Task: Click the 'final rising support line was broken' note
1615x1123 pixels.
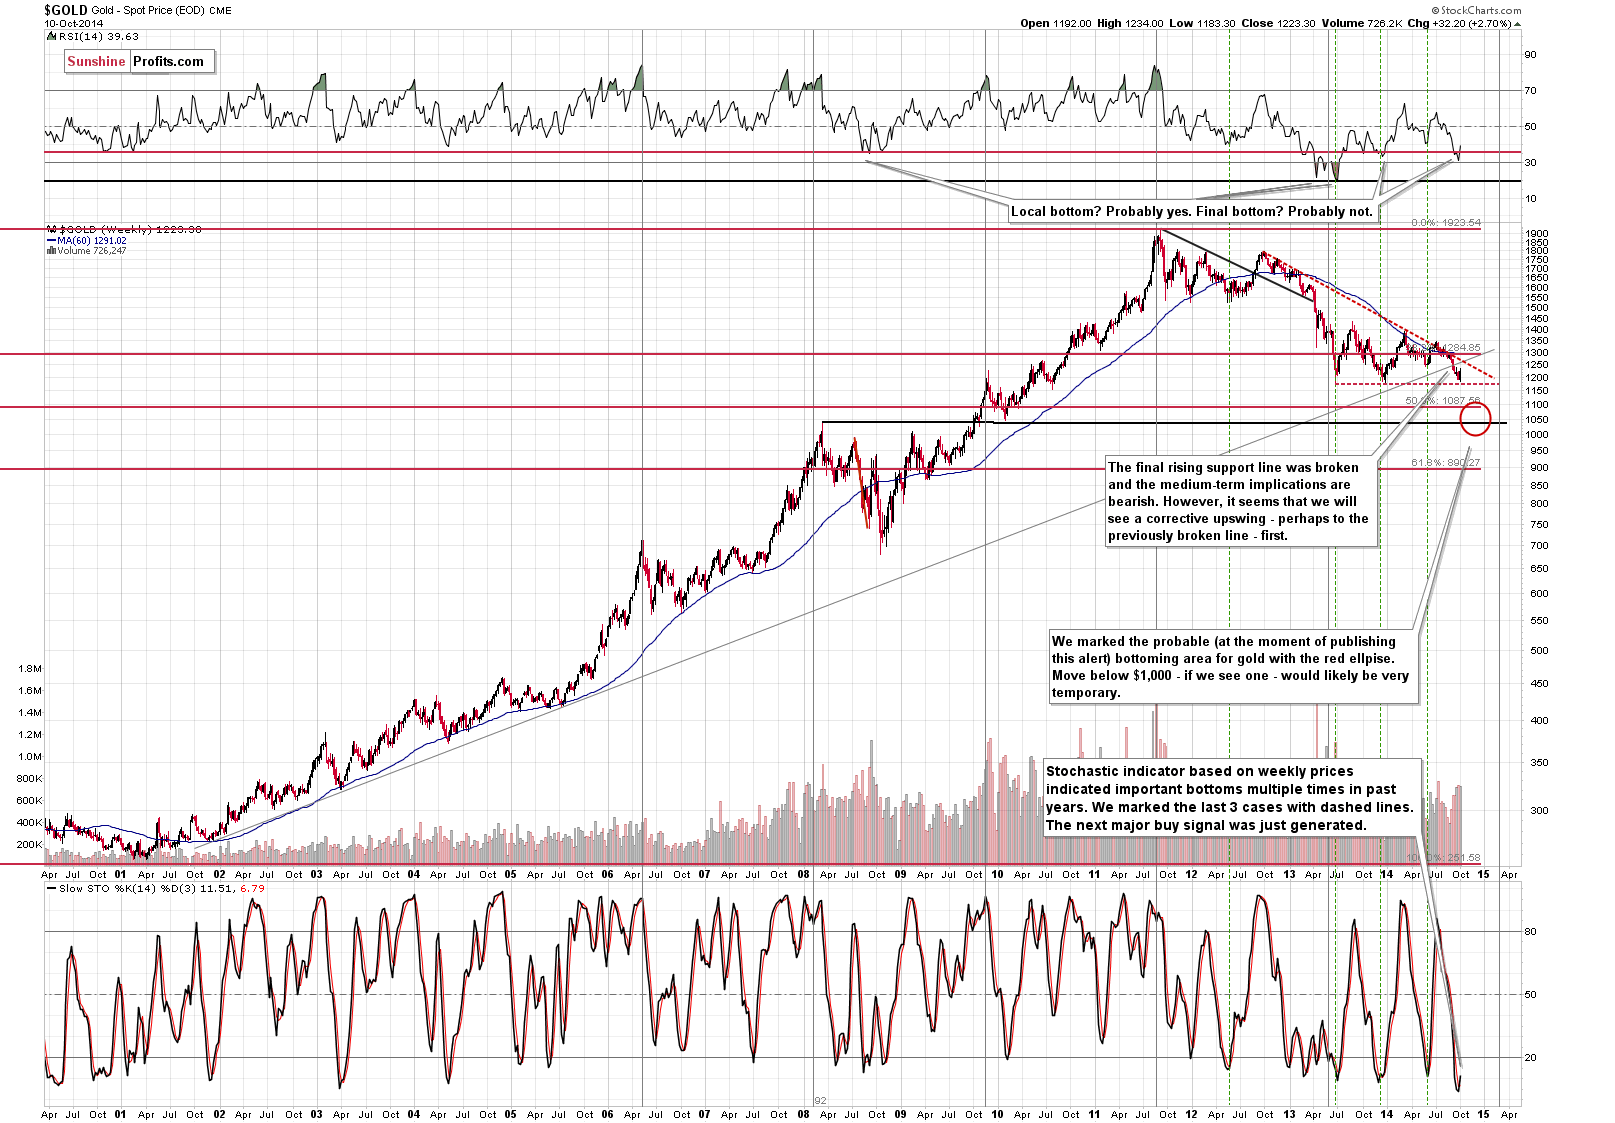Action: (1241, 502)
